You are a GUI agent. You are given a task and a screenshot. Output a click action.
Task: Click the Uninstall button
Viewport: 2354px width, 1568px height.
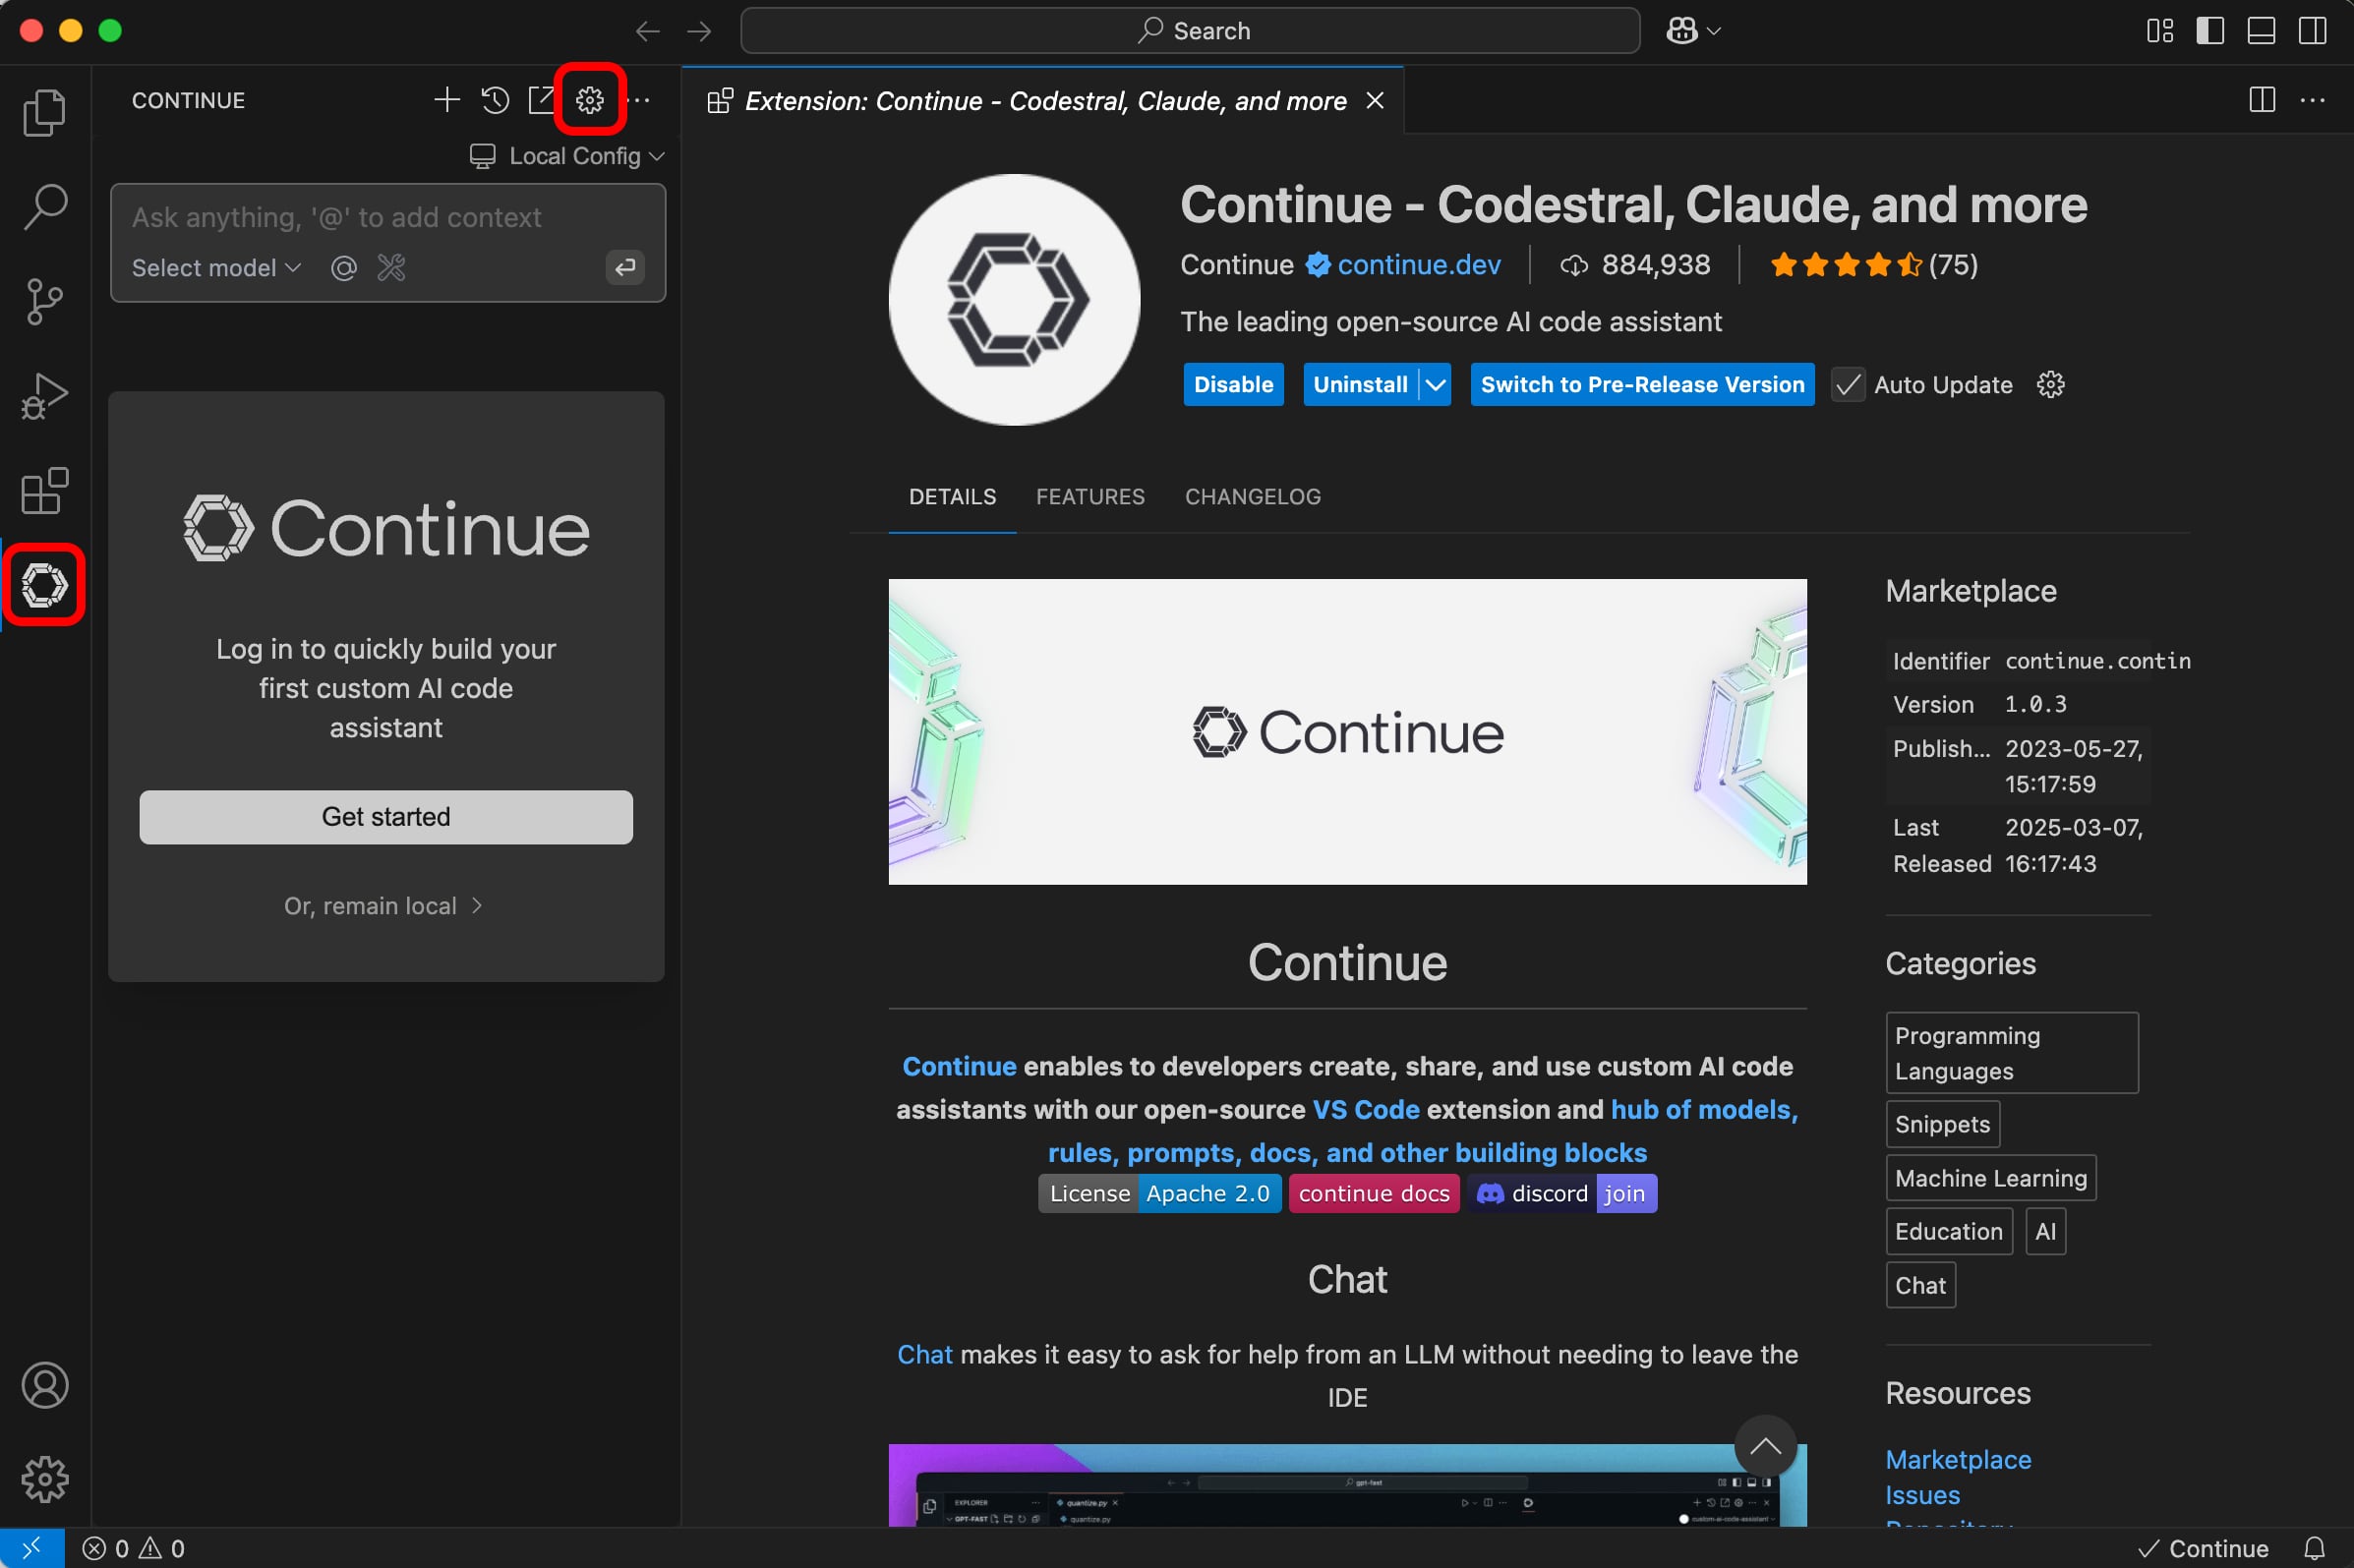point(1360,385)
